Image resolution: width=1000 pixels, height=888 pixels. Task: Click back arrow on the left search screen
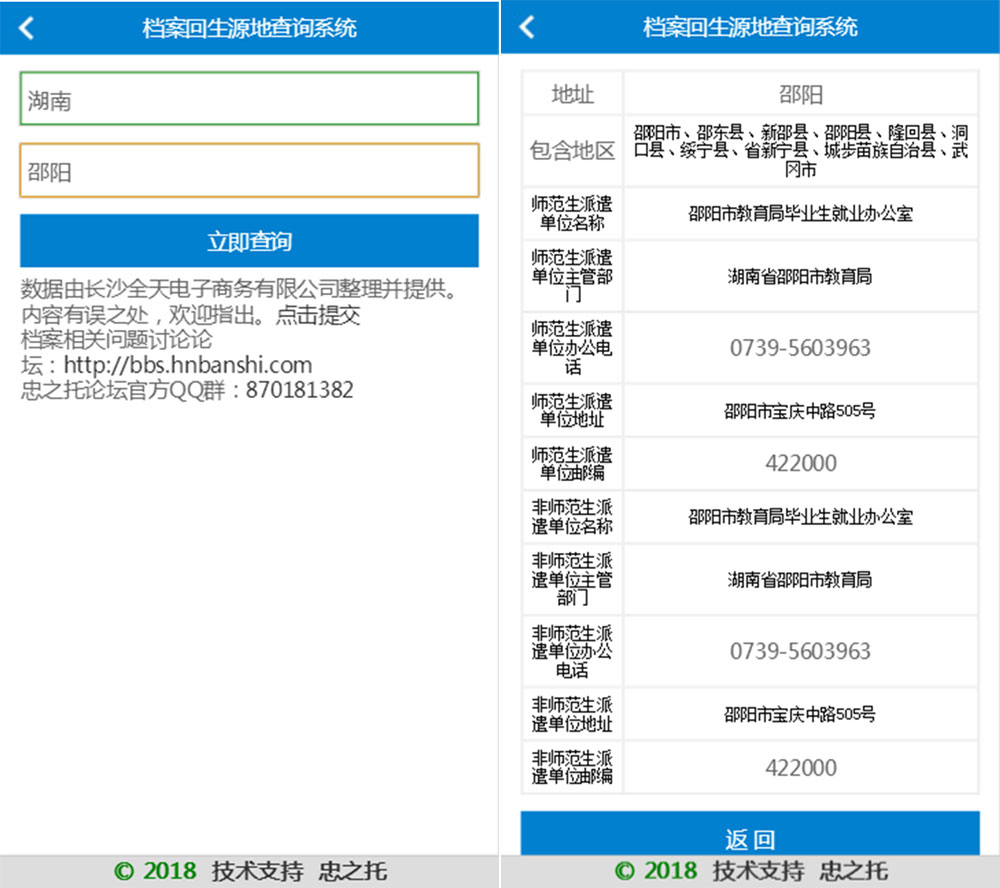pyautogui.click(x=27, y=28)
